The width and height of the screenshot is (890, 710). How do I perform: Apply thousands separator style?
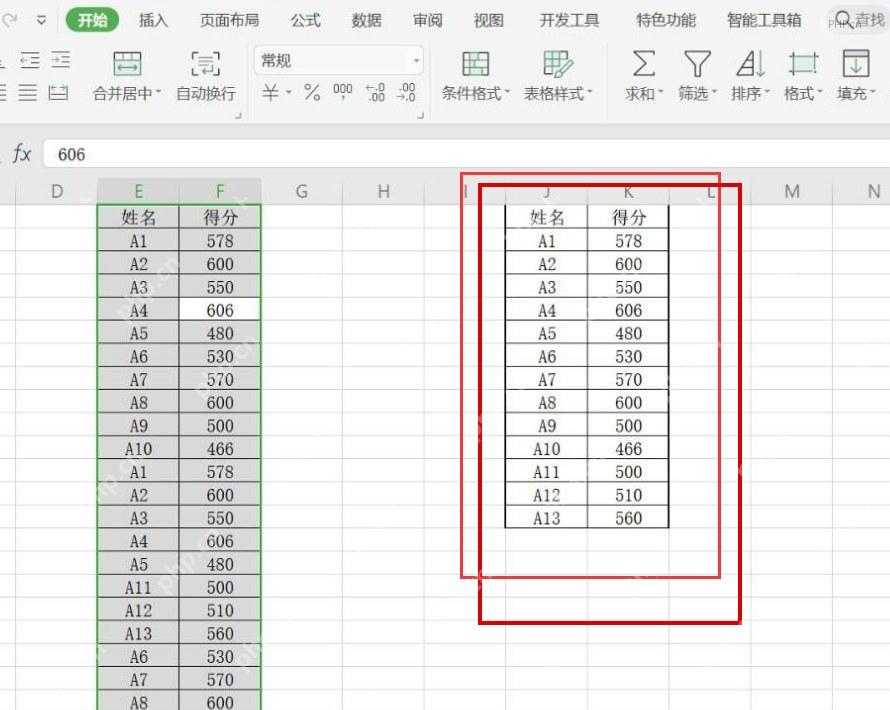[342, 91]
